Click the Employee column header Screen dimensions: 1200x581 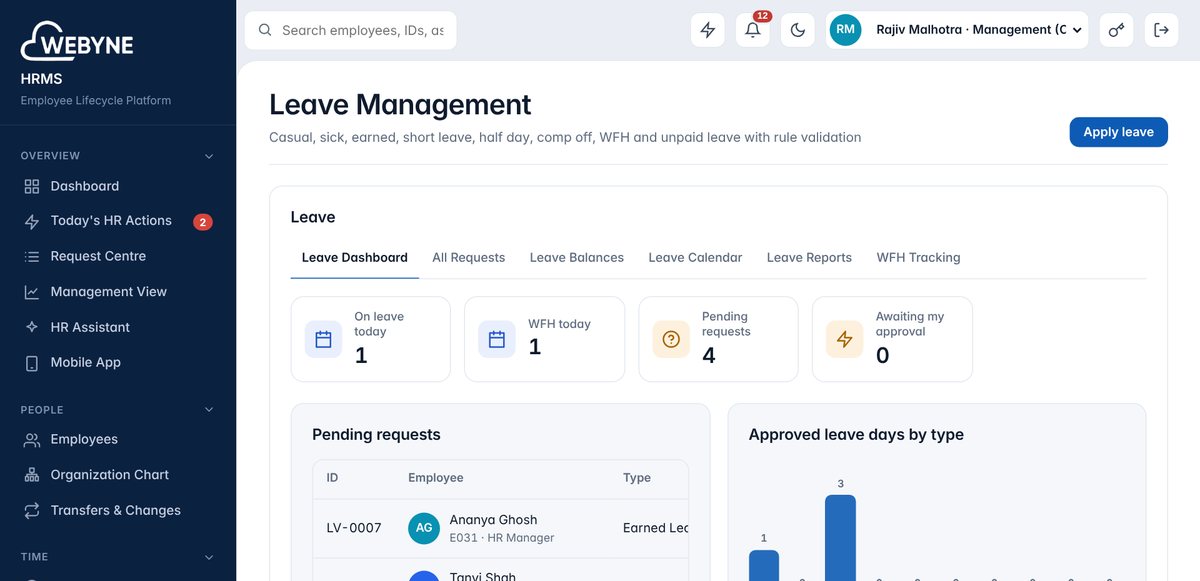point(436,478)
